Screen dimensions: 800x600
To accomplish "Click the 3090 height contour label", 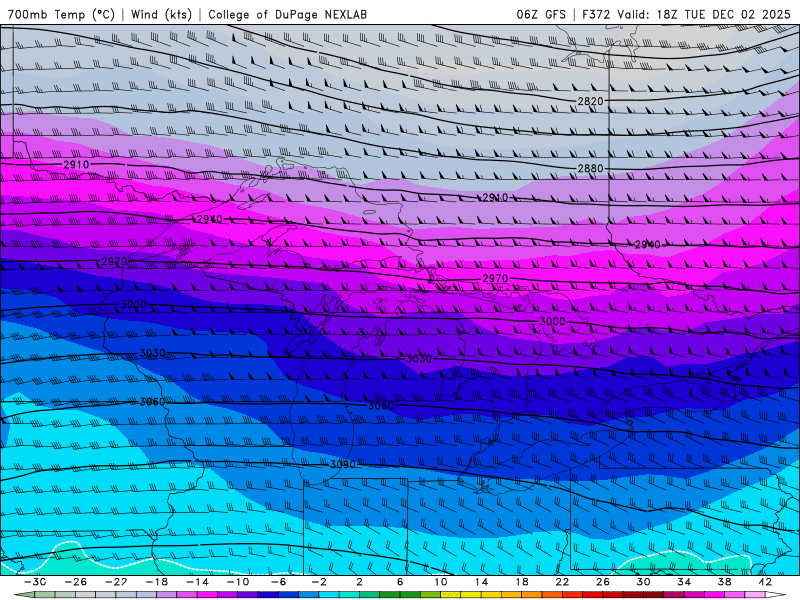I will click(343, 464).
